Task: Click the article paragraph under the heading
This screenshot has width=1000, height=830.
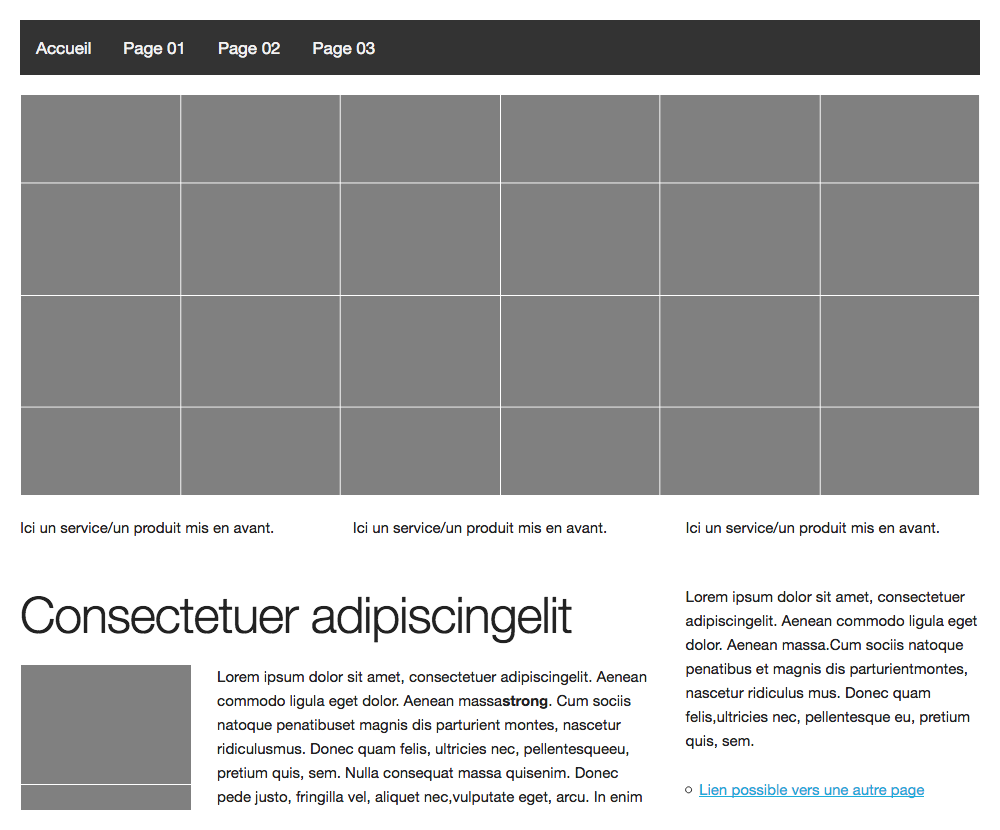Action: (x=430, y=737)
